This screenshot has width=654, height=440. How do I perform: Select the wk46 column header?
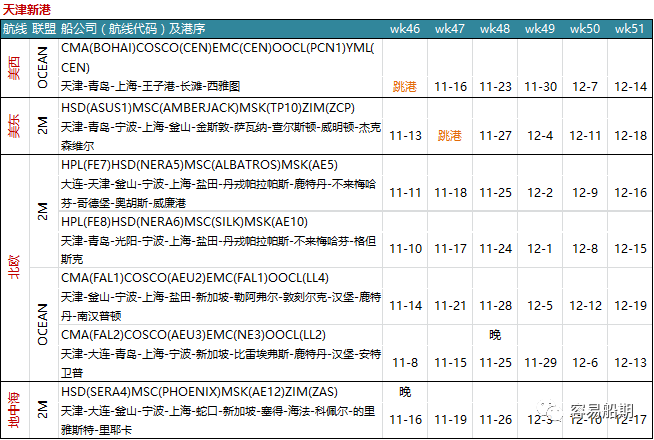(x=405, y=29)
